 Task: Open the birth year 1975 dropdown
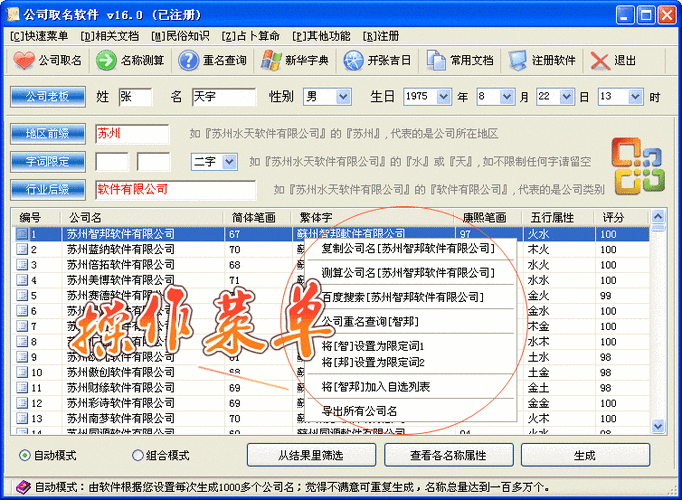click(x=443, y=97)
